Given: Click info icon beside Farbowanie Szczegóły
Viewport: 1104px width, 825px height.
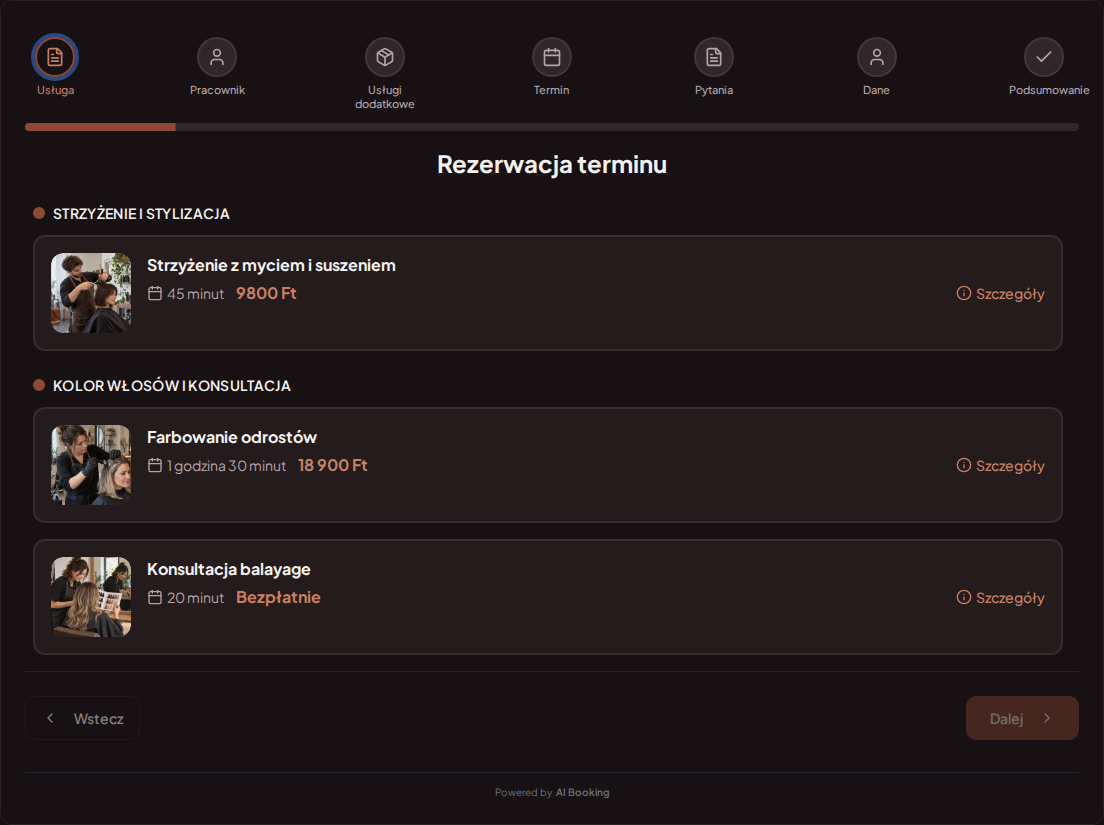Looking at the screenshot, I should point(964,465).
